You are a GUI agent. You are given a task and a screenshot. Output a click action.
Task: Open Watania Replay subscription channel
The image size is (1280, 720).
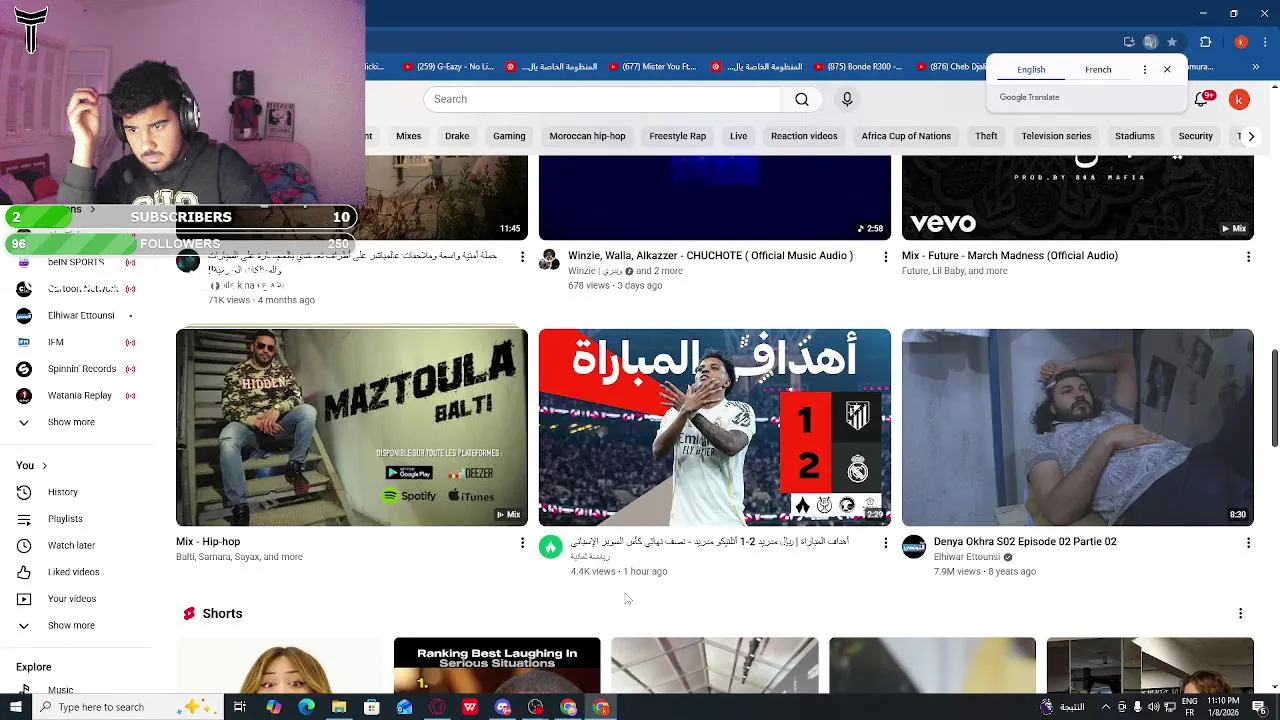click(75, 395)
